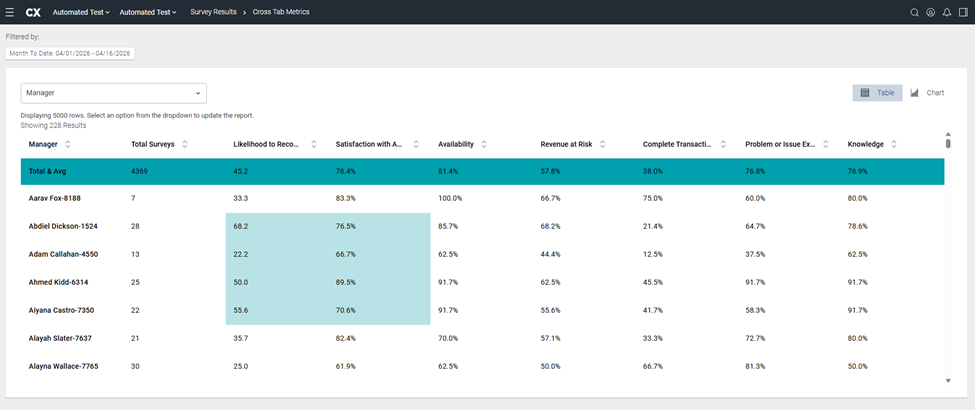Click Alayna Wallace's 50.0% knowledge cell
This screenshot has height=410, width=975.
click(x=857, y=366)
